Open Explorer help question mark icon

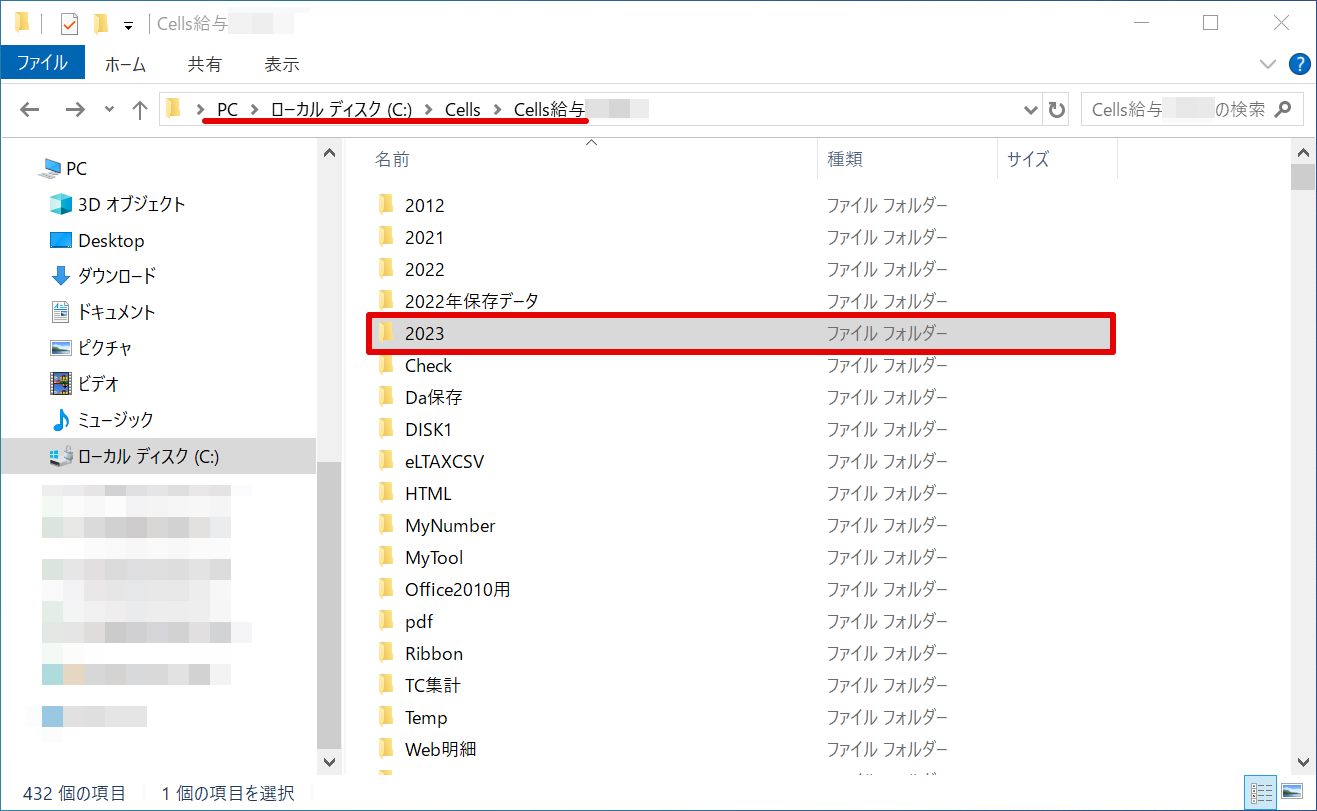(x=1299, y=64)
